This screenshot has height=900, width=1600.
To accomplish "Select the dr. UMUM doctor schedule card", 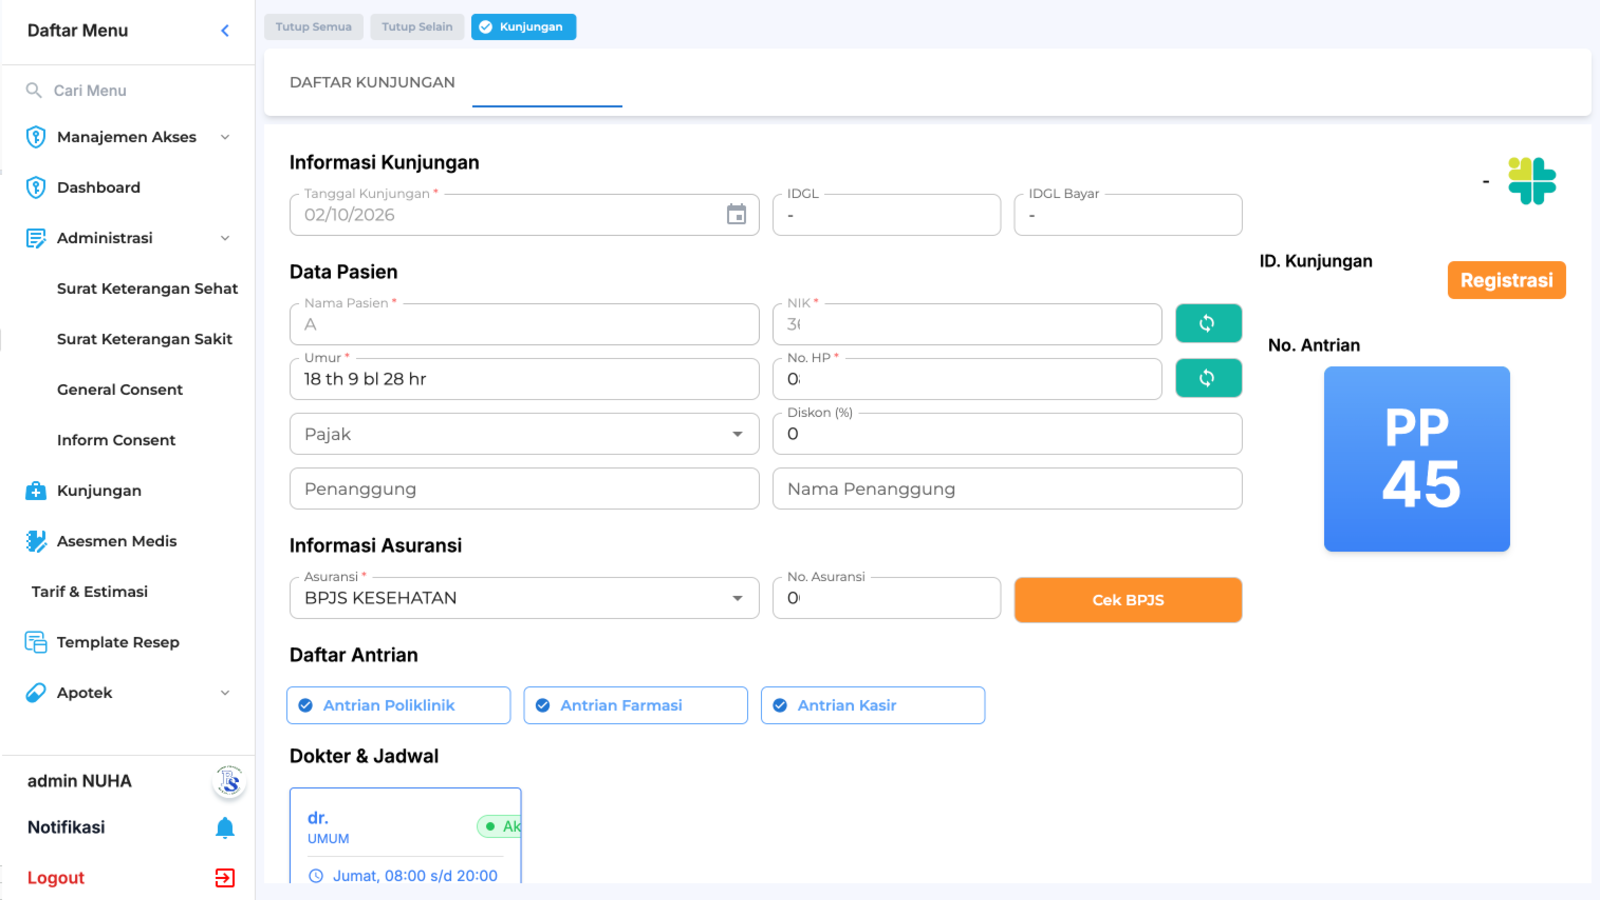I will (x=405, y=836).
